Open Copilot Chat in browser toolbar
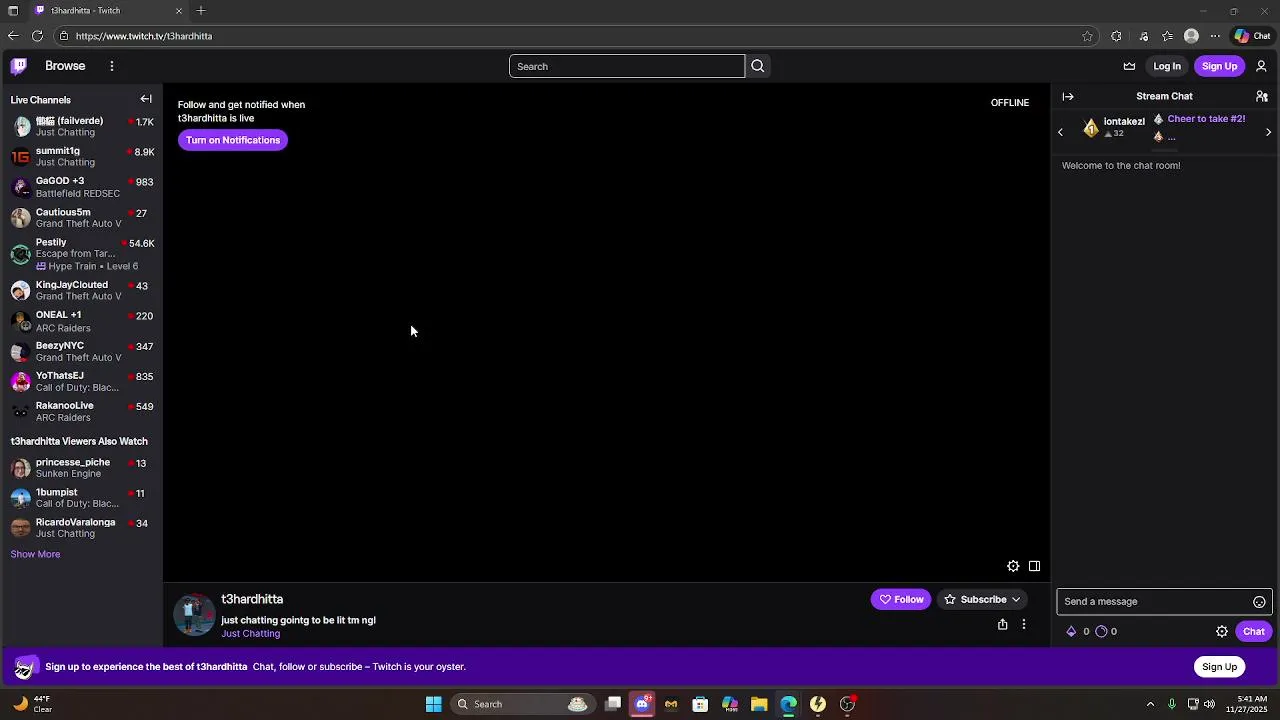 point(1252,36)
